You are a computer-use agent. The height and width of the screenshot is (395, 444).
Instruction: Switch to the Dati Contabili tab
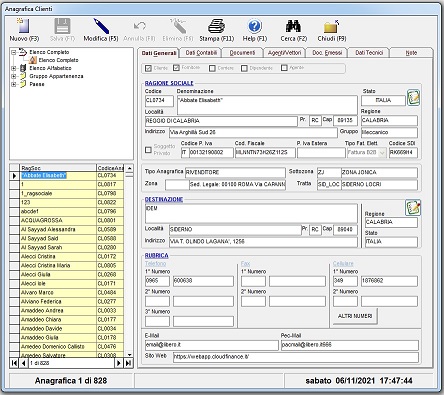pyautogui.click(x=201, y=53)
